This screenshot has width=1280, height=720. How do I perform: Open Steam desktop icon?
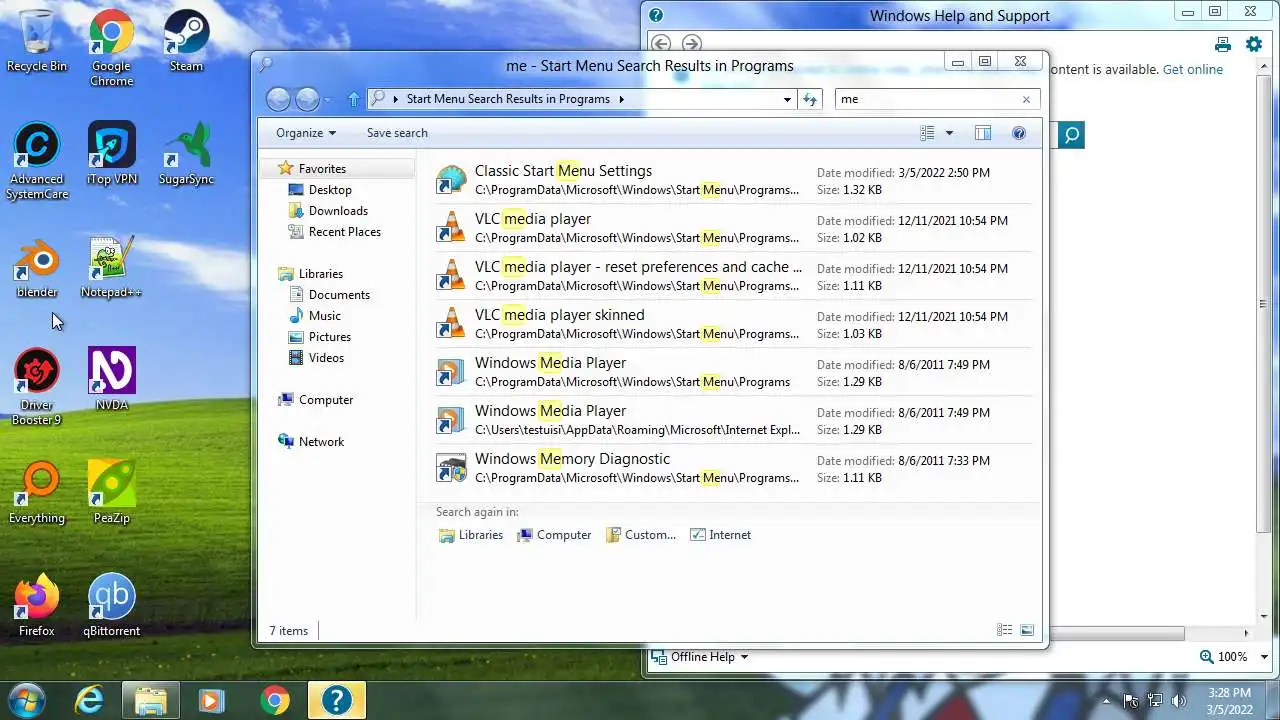(x=186, y=41)
